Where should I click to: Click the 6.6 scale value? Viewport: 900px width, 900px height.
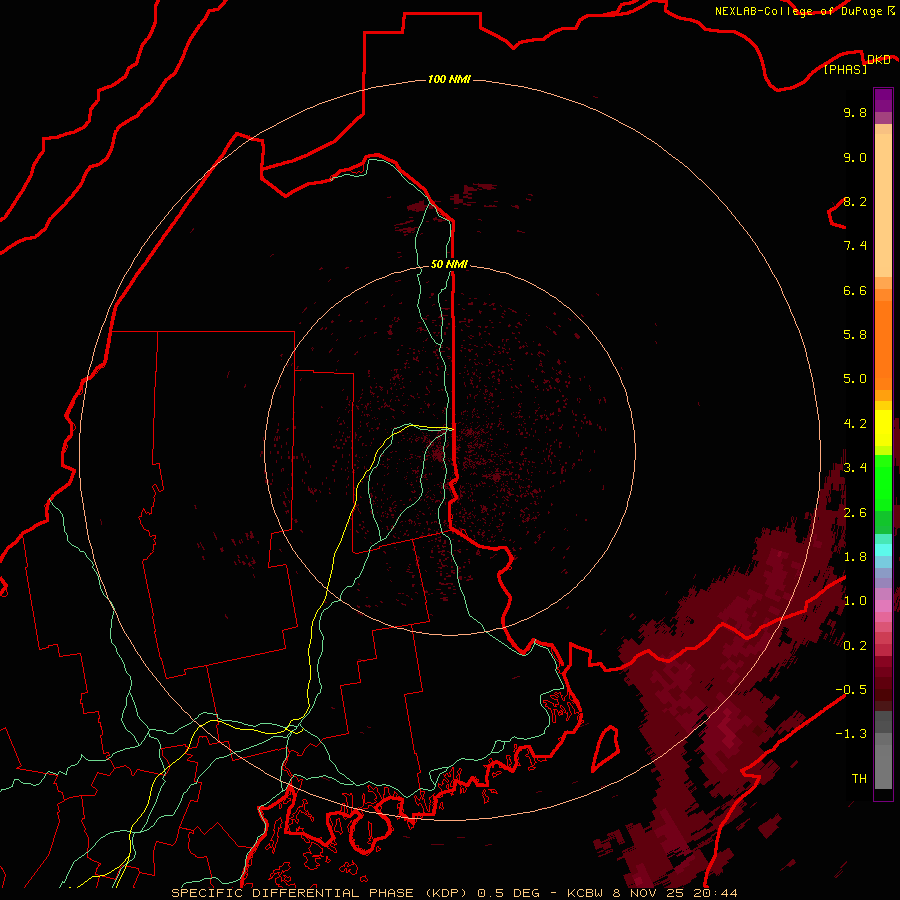[x=855, y=290]
